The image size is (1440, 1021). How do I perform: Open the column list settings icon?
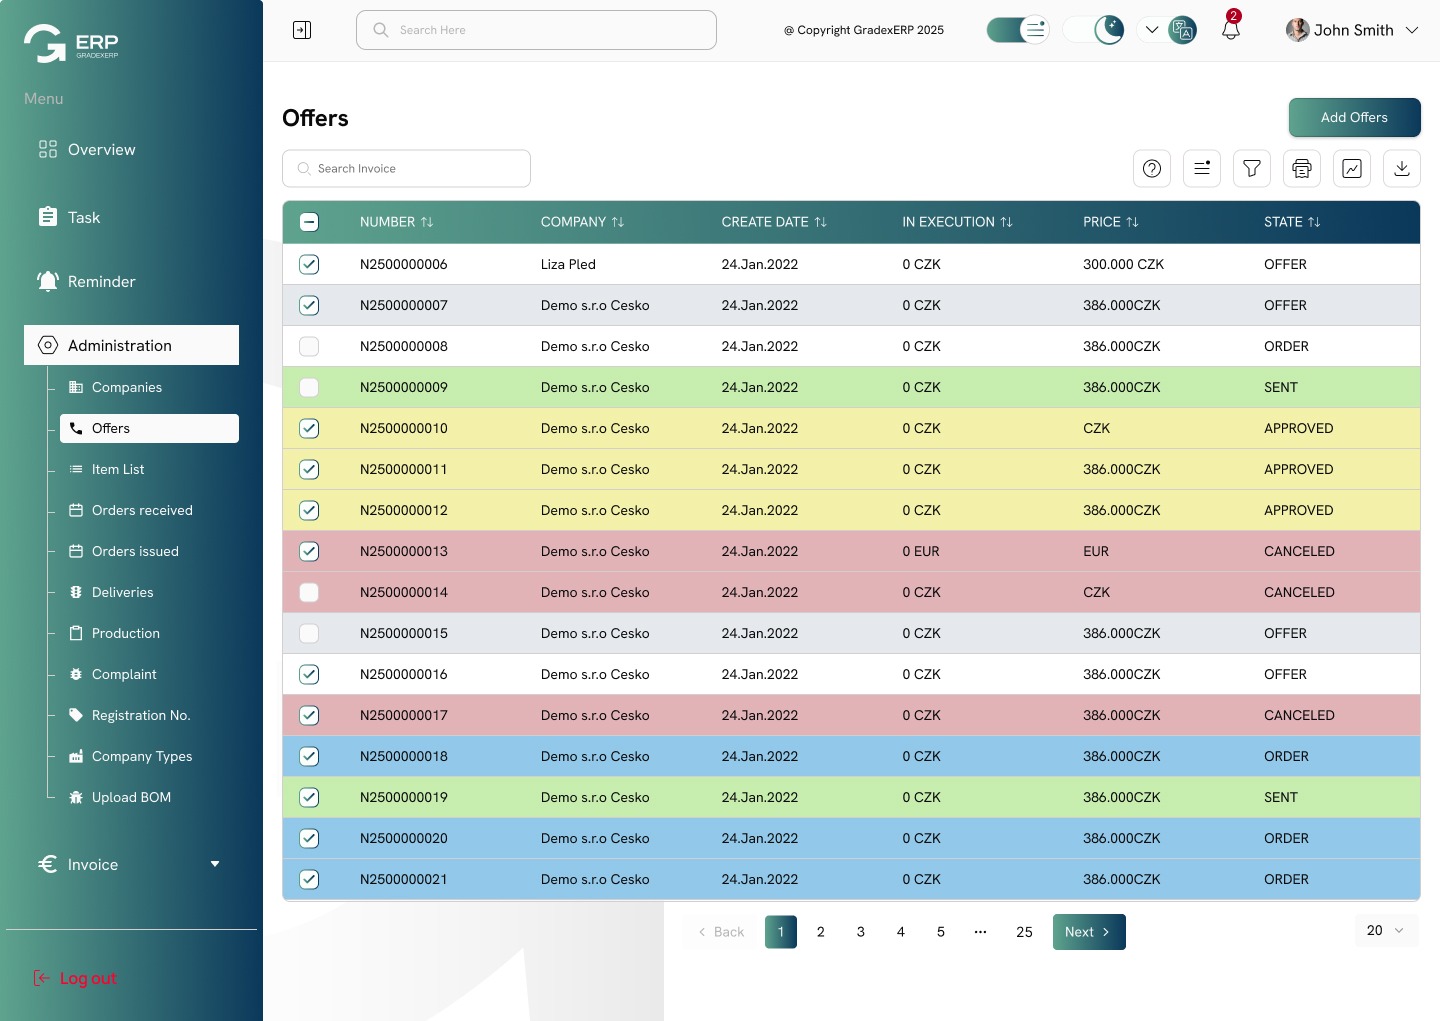click(1202, 169)
